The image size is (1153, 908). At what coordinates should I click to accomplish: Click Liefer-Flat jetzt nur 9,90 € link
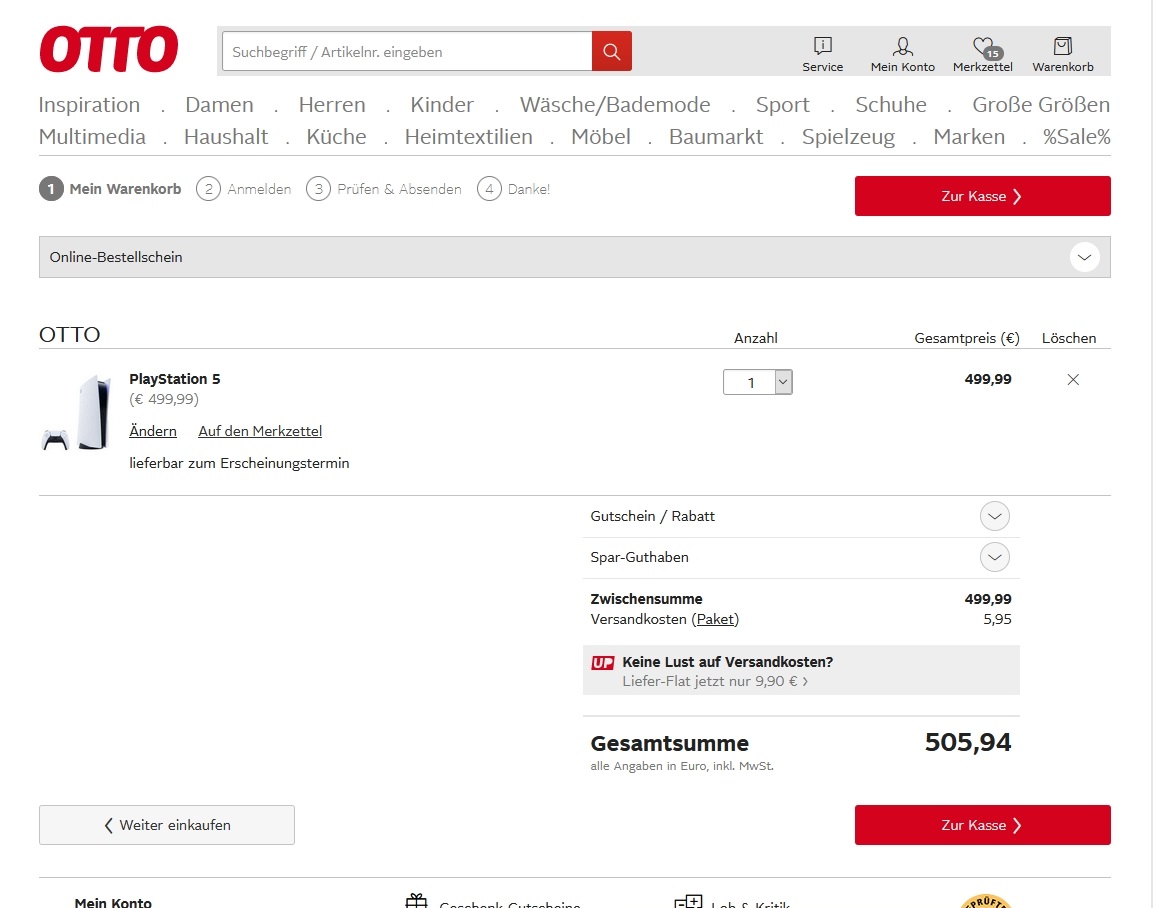point(714,682)
